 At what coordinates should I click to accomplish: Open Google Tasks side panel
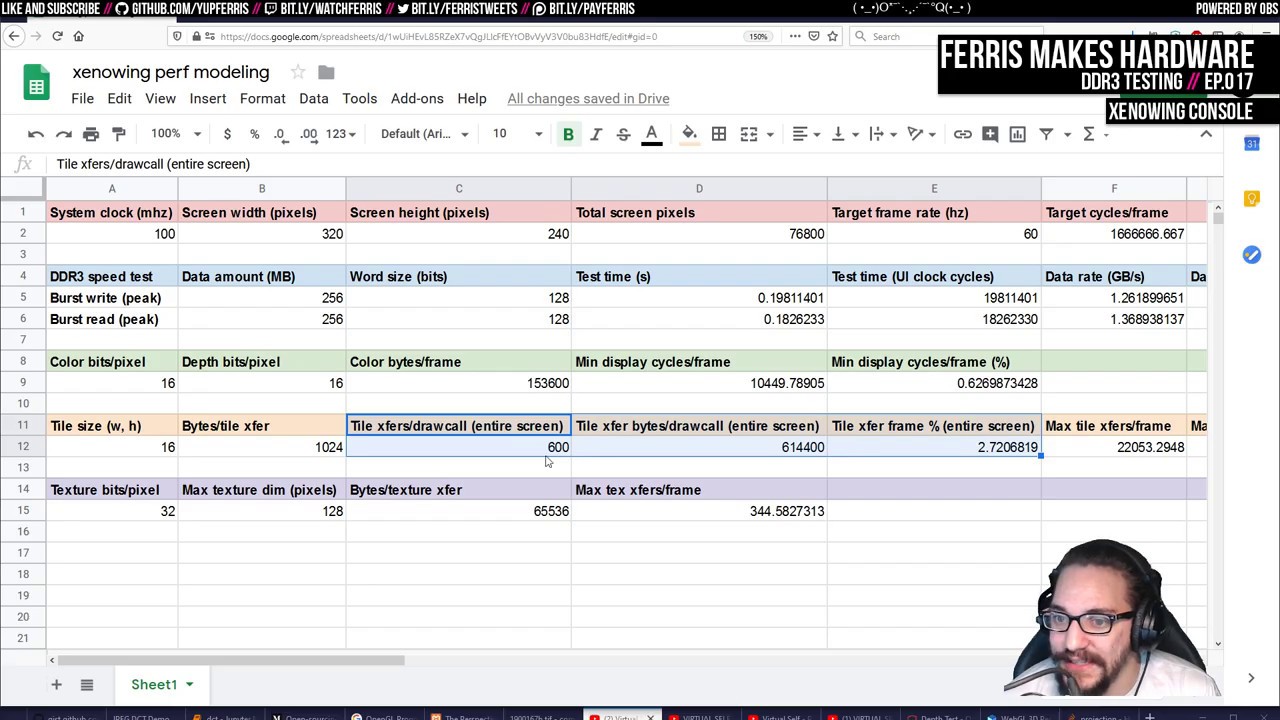click(x=1251, y=255)
